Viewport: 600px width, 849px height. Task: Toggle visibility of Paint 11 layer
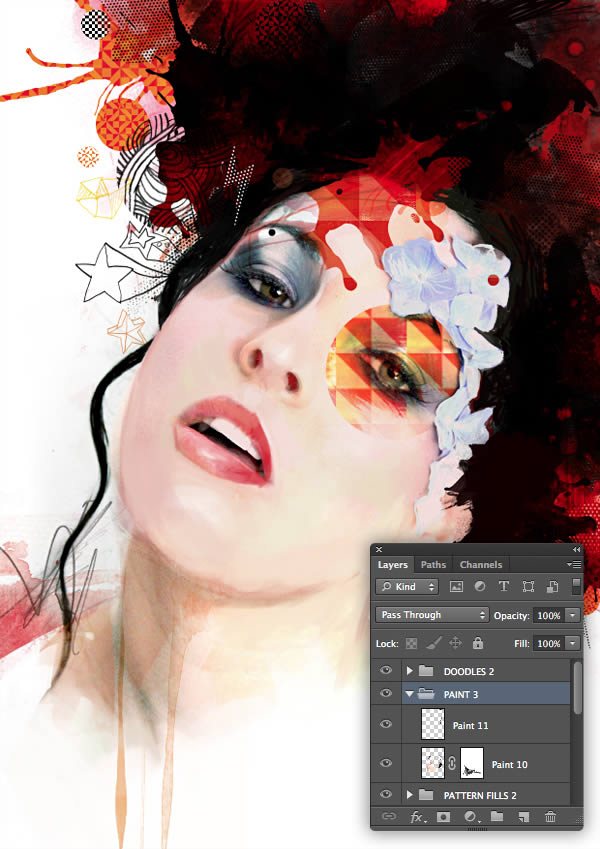coord(386,724)
